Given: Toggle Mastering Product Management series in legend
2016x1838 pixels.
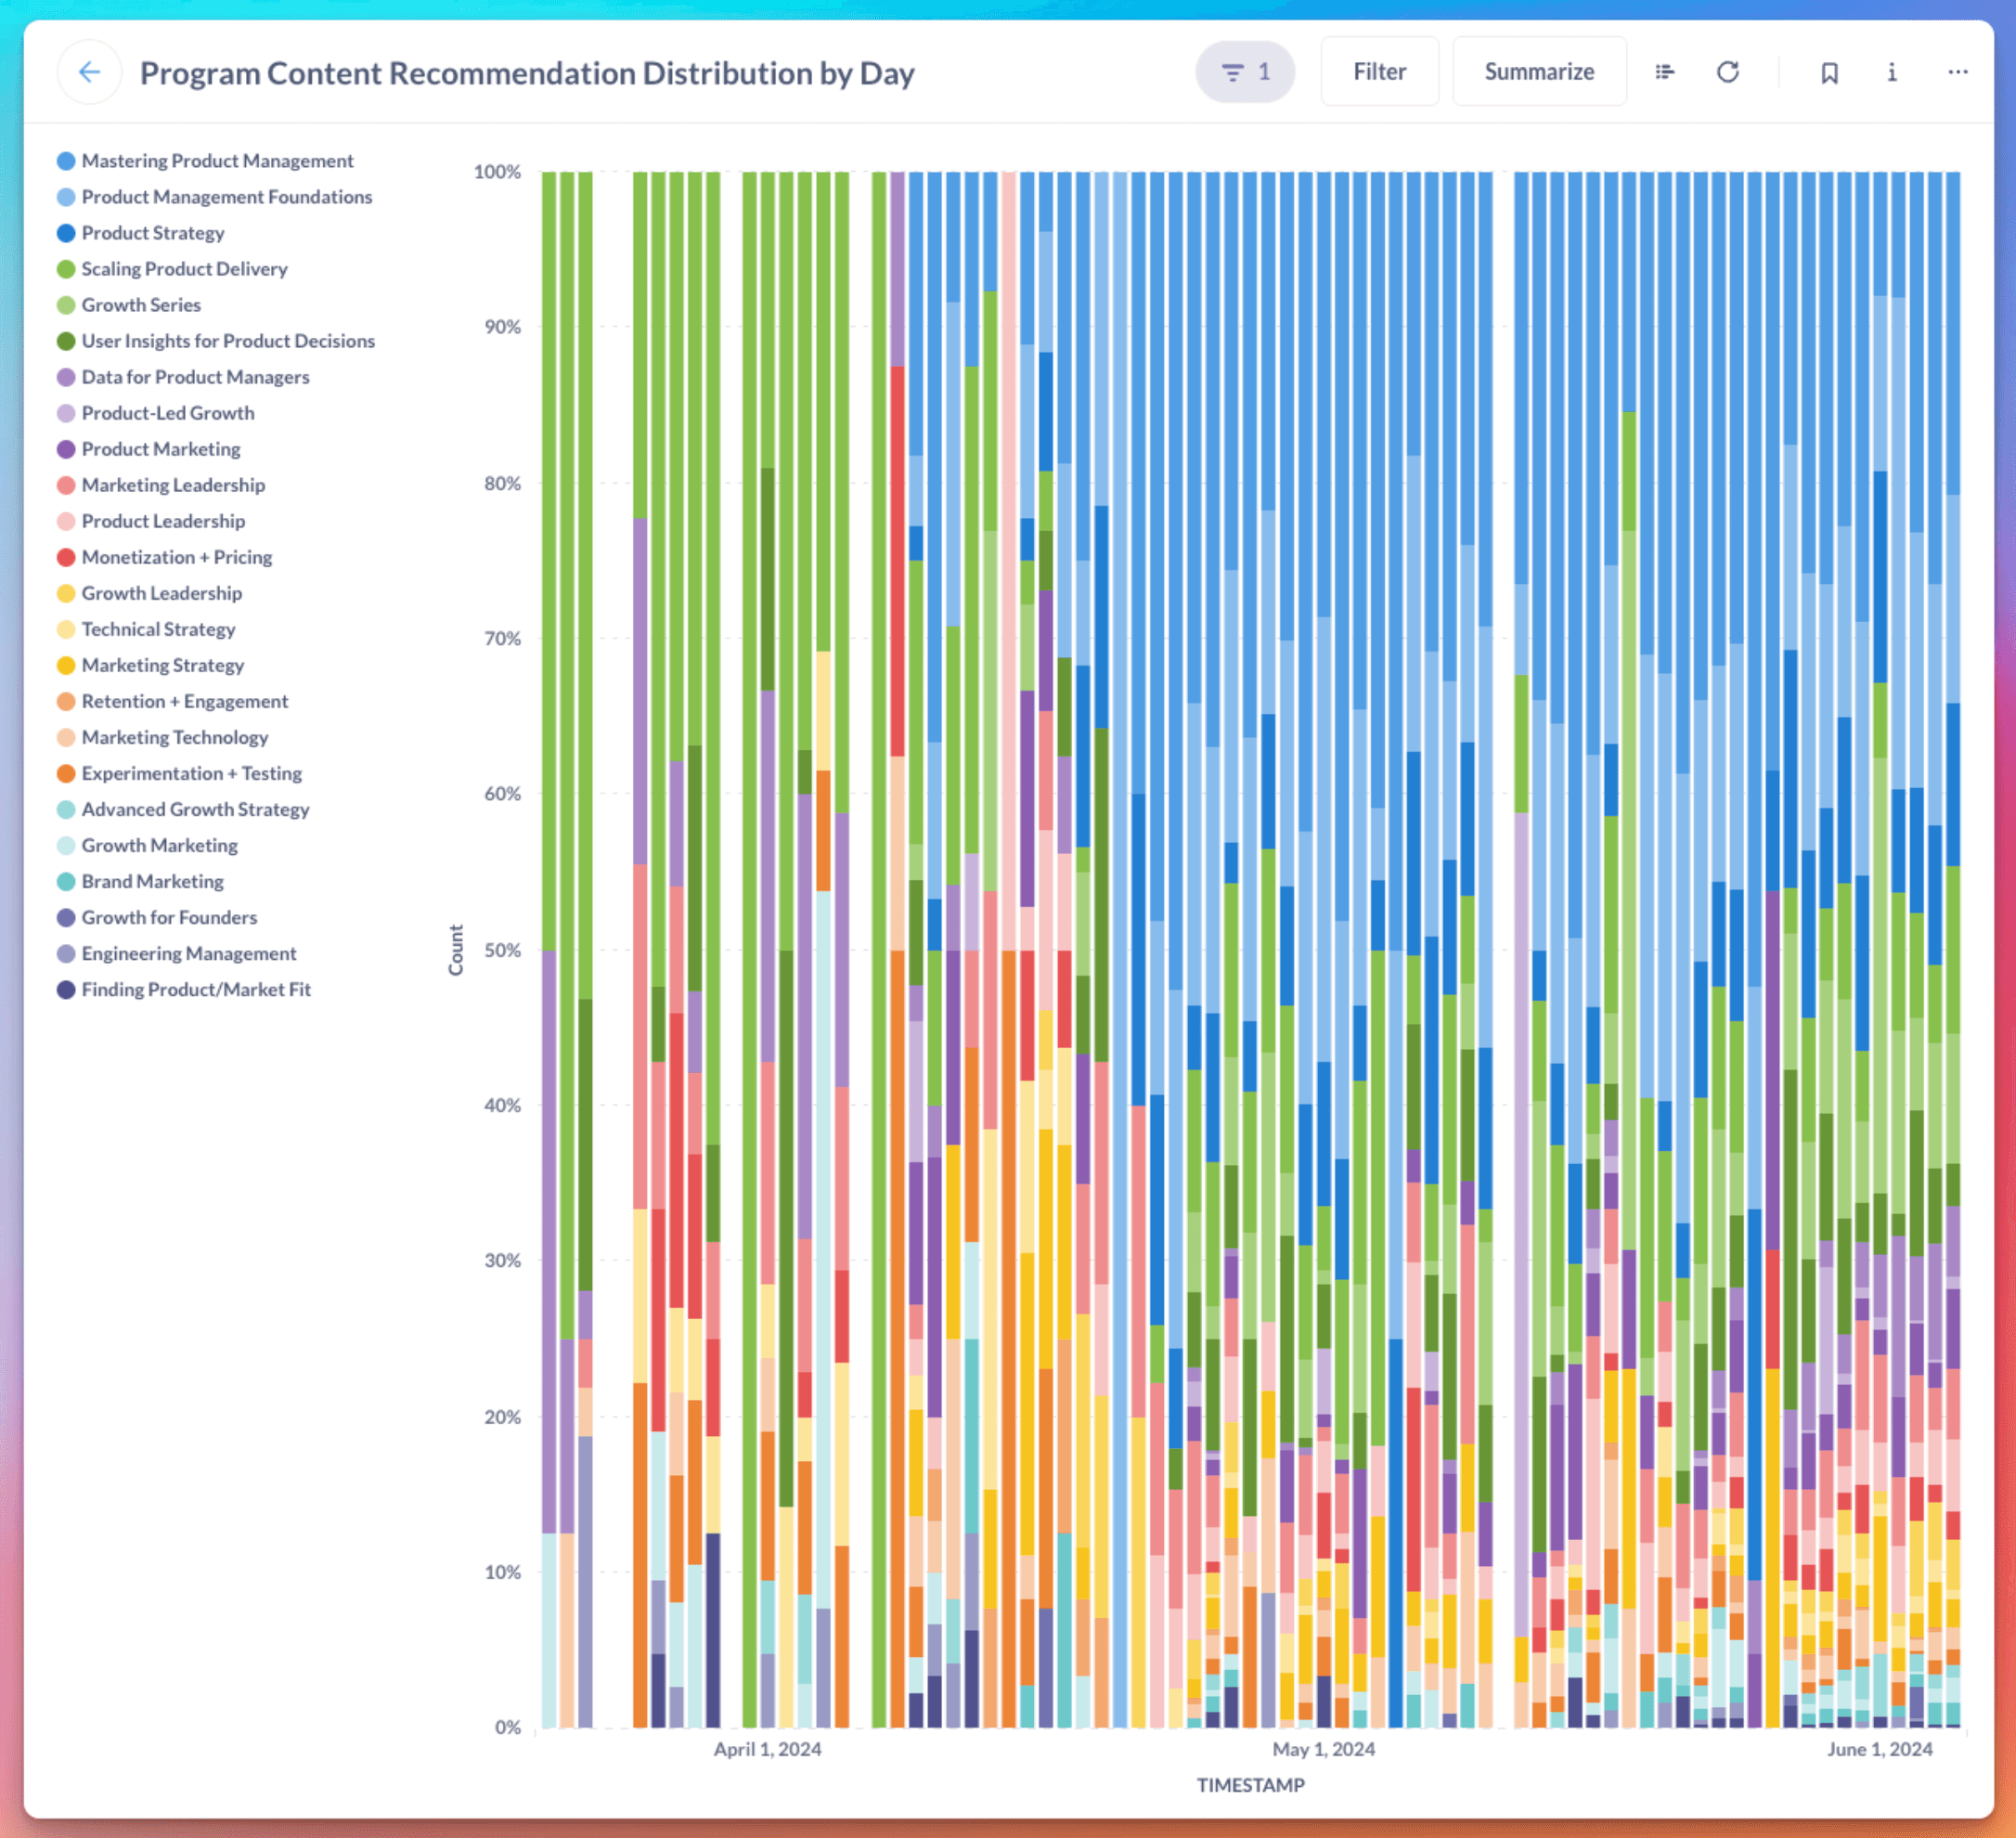Looking at the screenshot, I should point(217,161).
